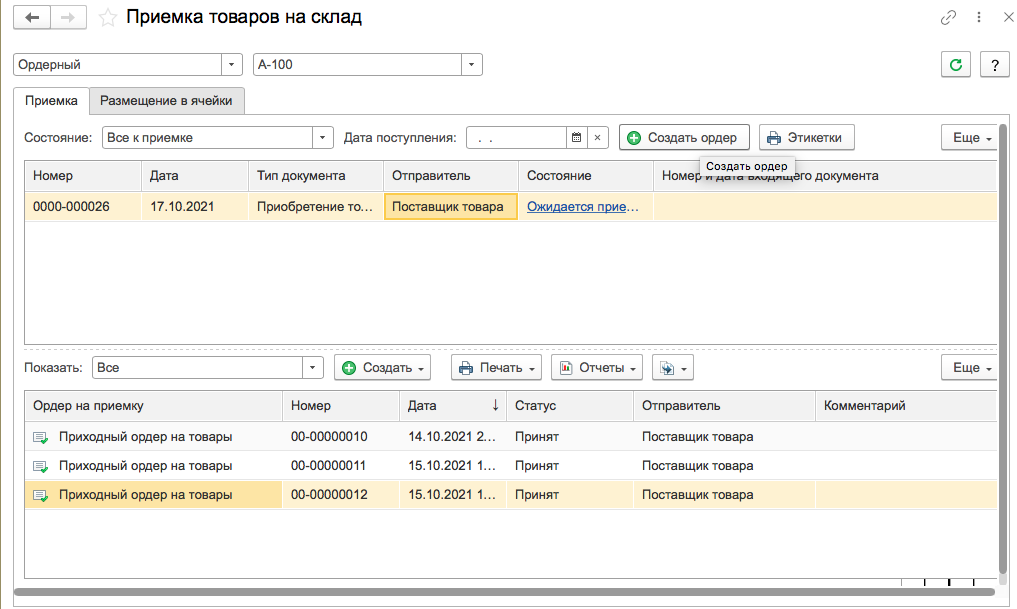Open the Отчеты dropdown menu
The height and width of the screenshot is (609, 1017).
tap(597, 368)
